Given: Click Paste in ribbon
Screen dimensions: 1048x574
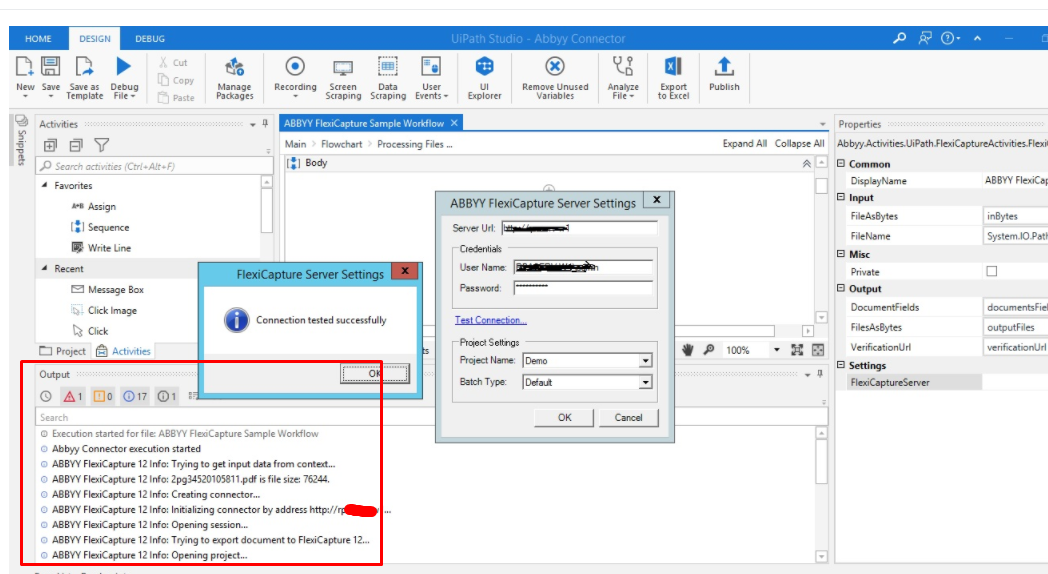Looking at the screenshot, I should point(176,98).
